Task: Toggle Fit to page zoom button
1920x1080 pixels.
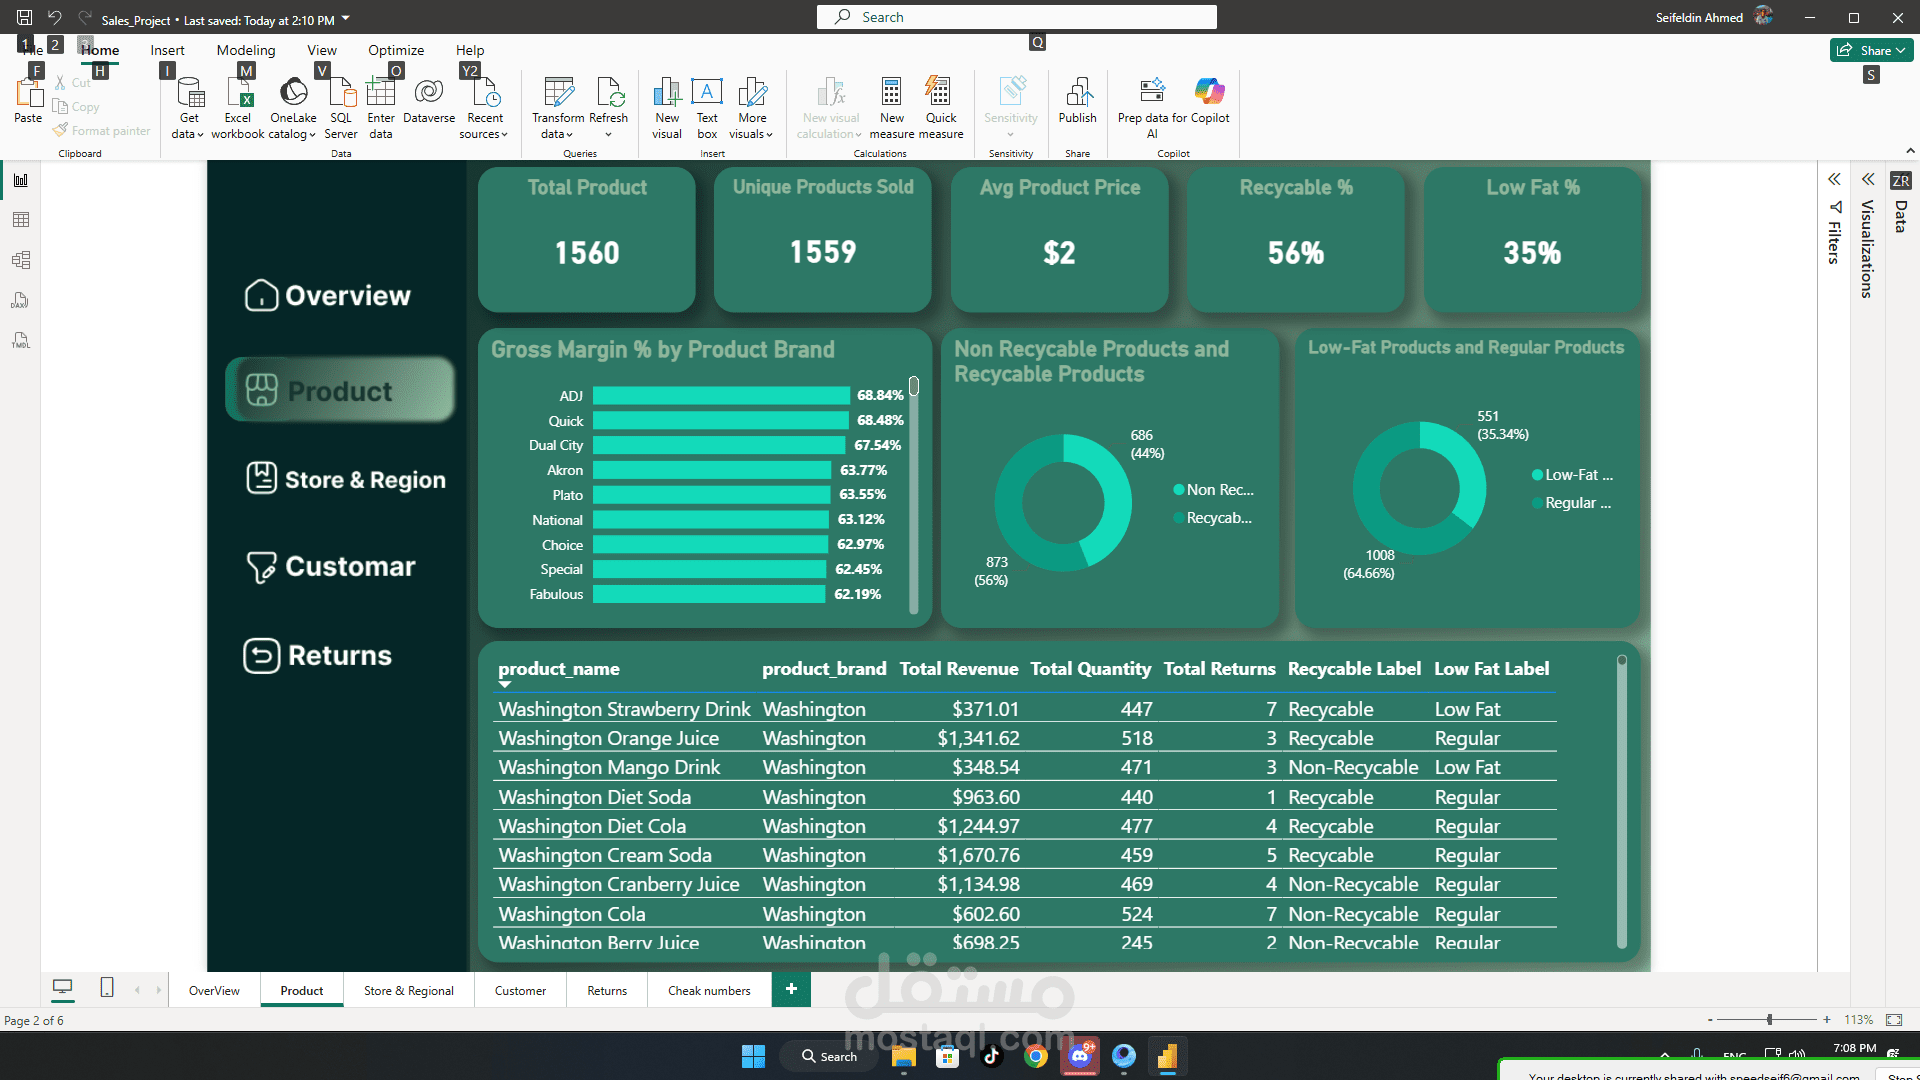Action: [x=1894, y=1020]
